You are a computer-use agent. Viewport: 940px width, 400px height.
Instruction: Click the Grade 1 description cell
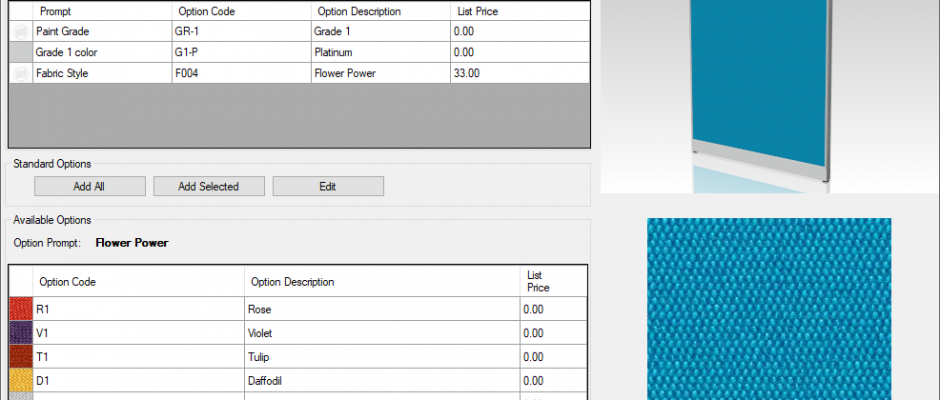point(381,31)
